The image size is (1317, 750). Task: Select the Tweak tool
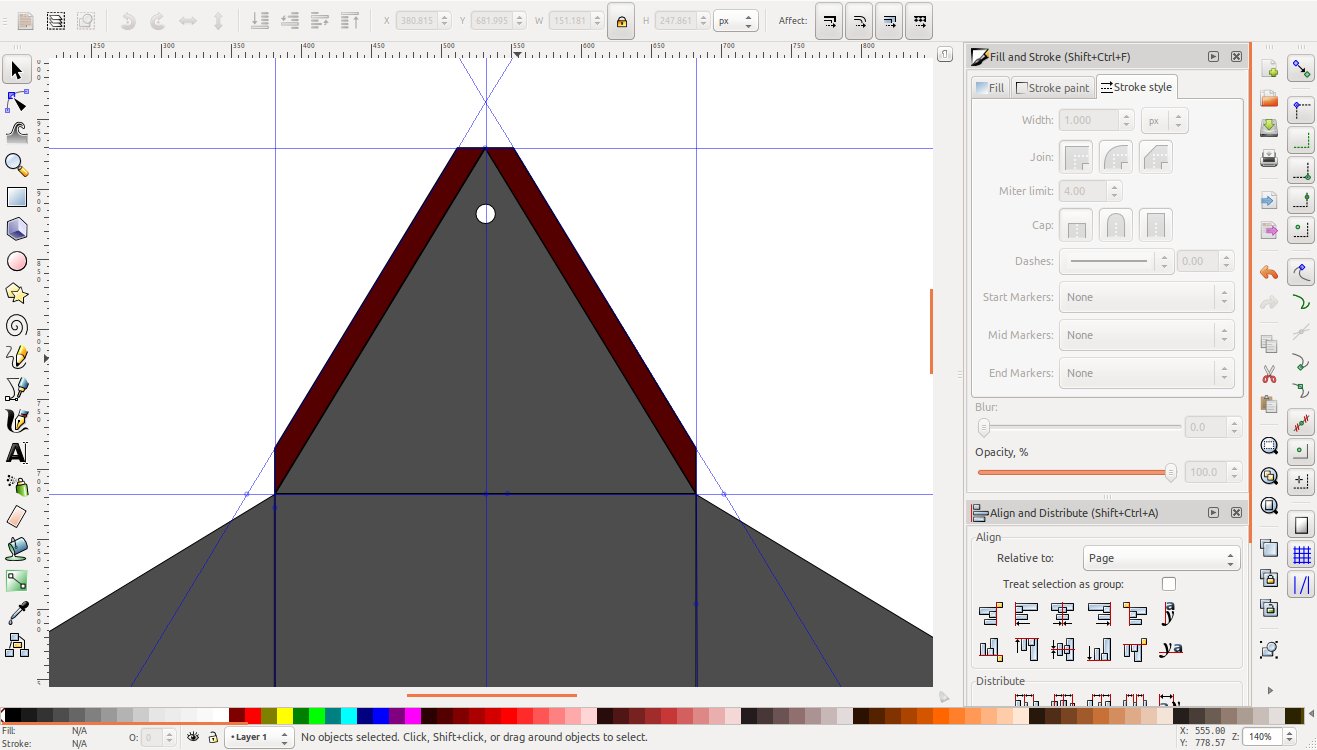[17, 132]
